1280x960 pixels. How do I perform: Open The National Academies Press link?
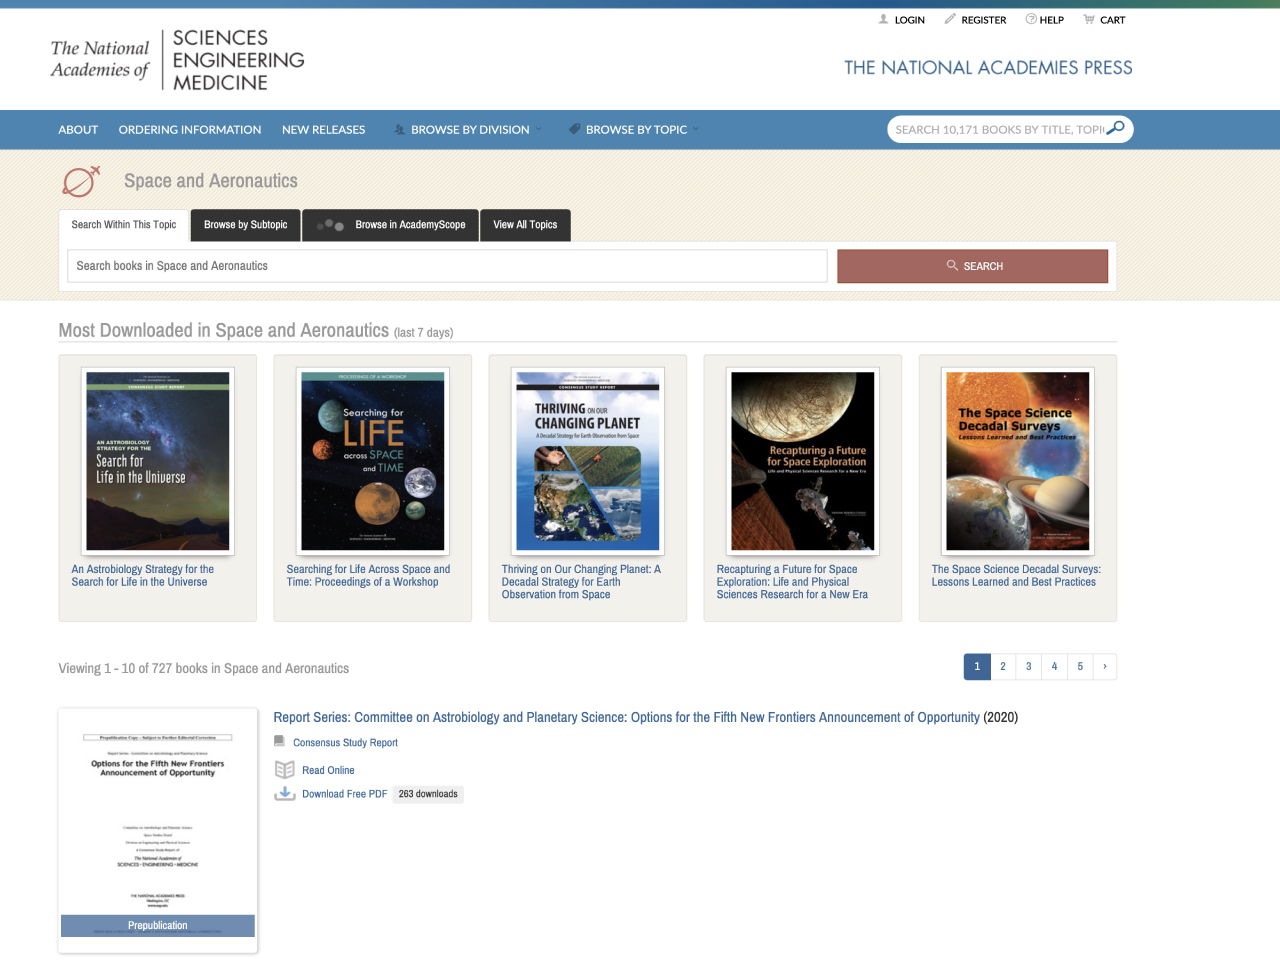(988, 68)
